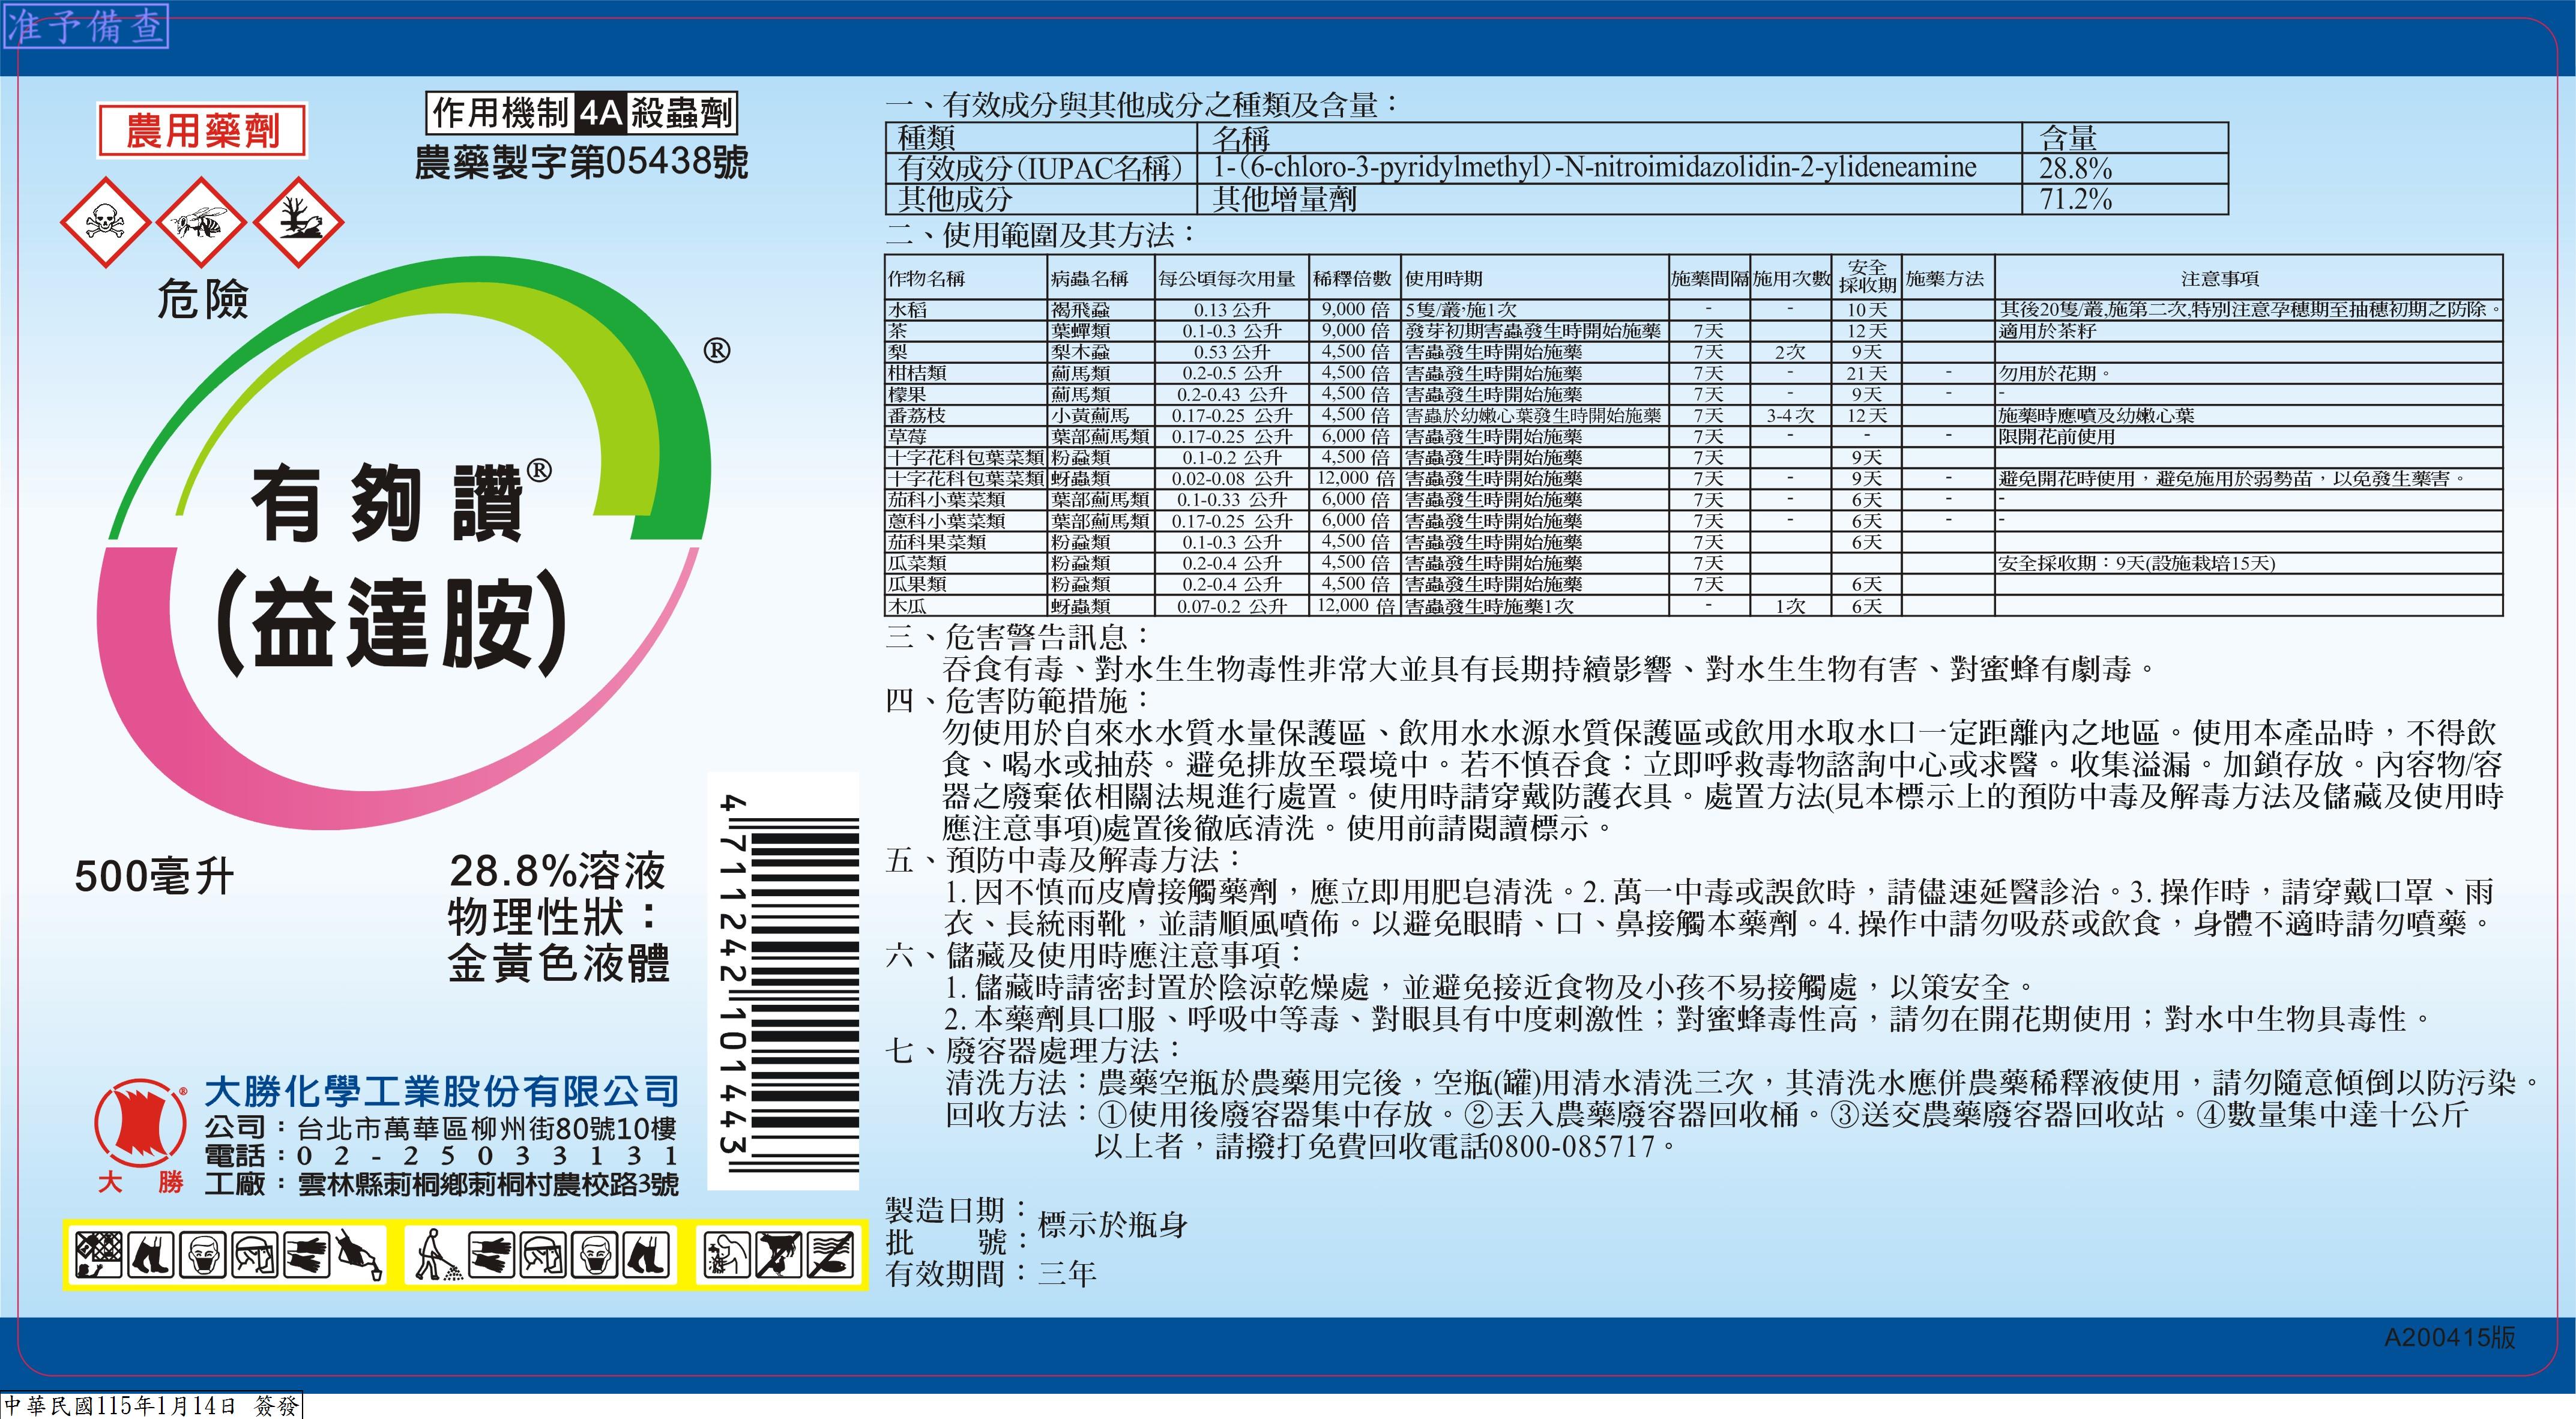This screenshot has height=1419, width=2576.
Task: Click the company address 台北市萬華區柳州街80號10樓
Action: 488,1129
